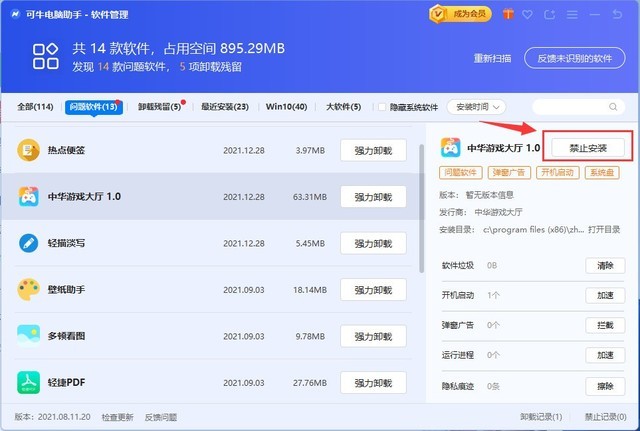
Task: Click the 中华游戏大厅 icon in list
Action: click(29, 197)
